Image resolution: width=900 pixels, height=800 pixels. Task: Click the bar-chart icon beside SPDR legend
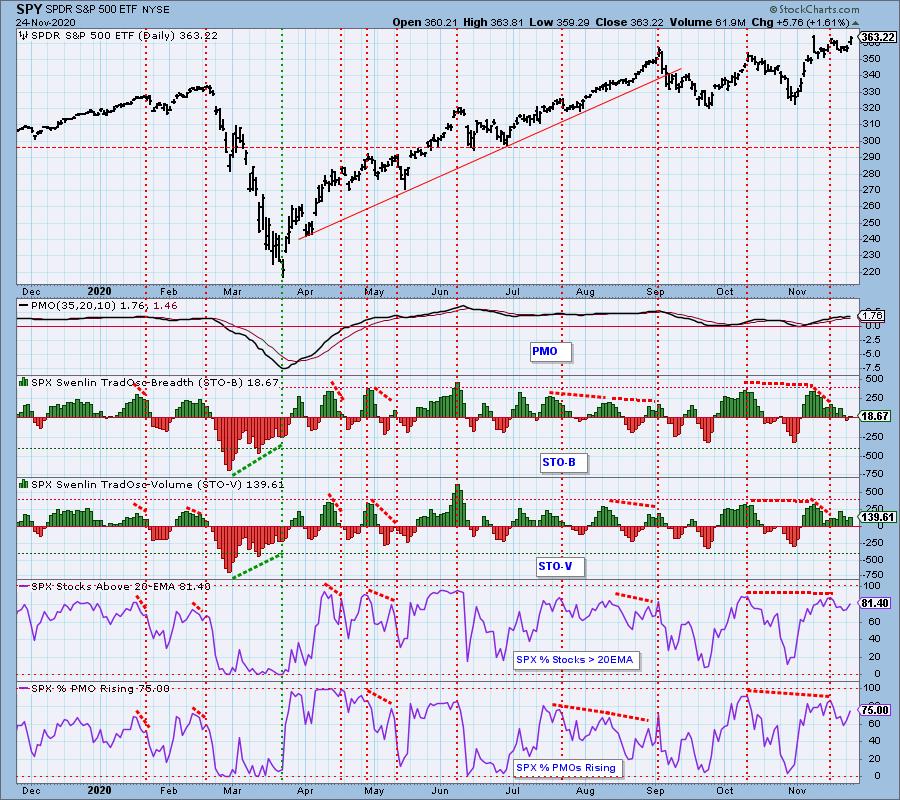pyautogui.click(x=24, y=36)
